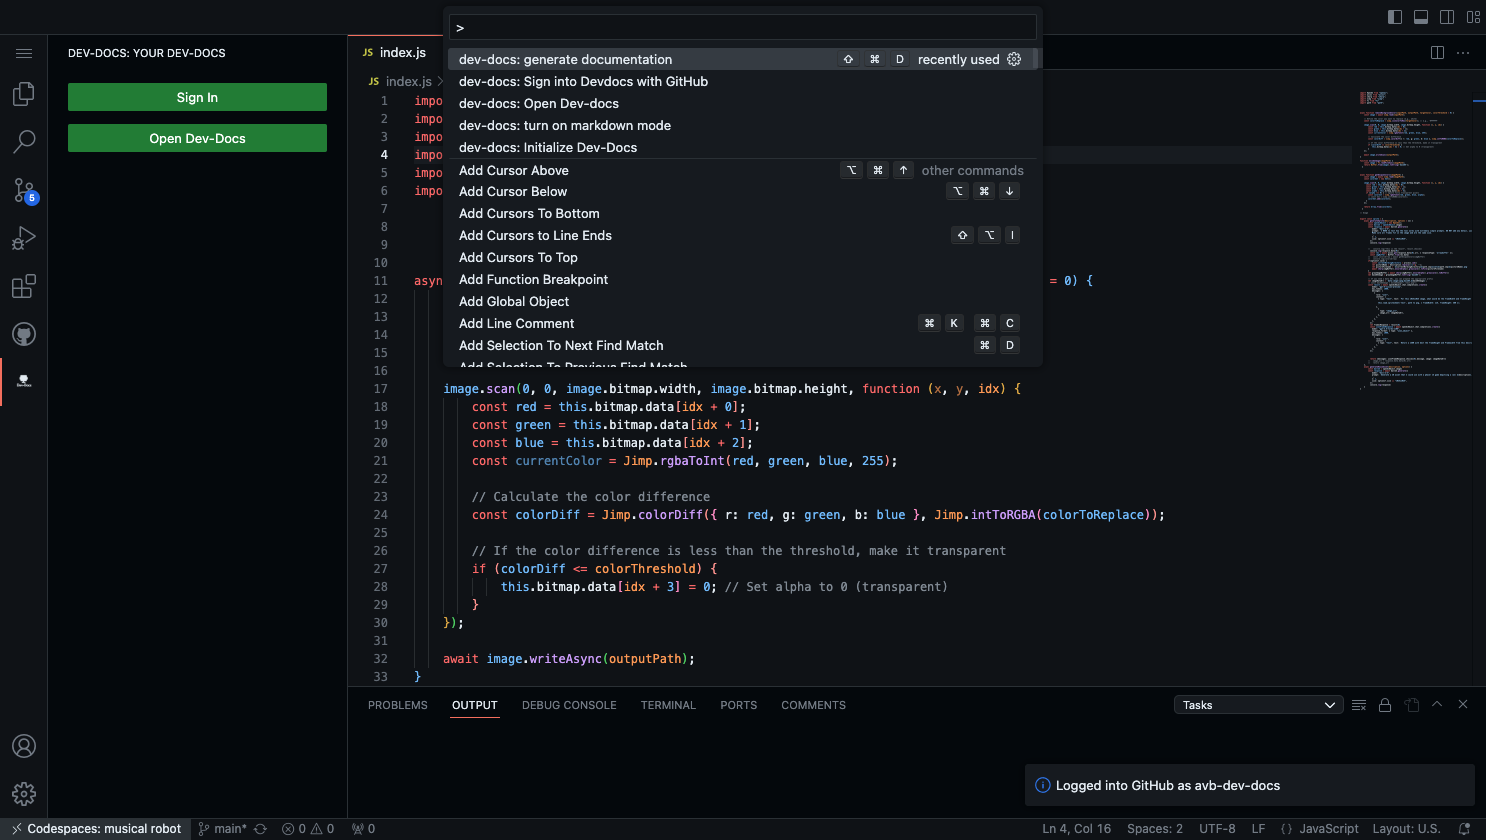Image resolution: width=1486 pixels, height=840 pixels.
Task: Open the Manage gear in activity bar
Action: click(24, 794)
